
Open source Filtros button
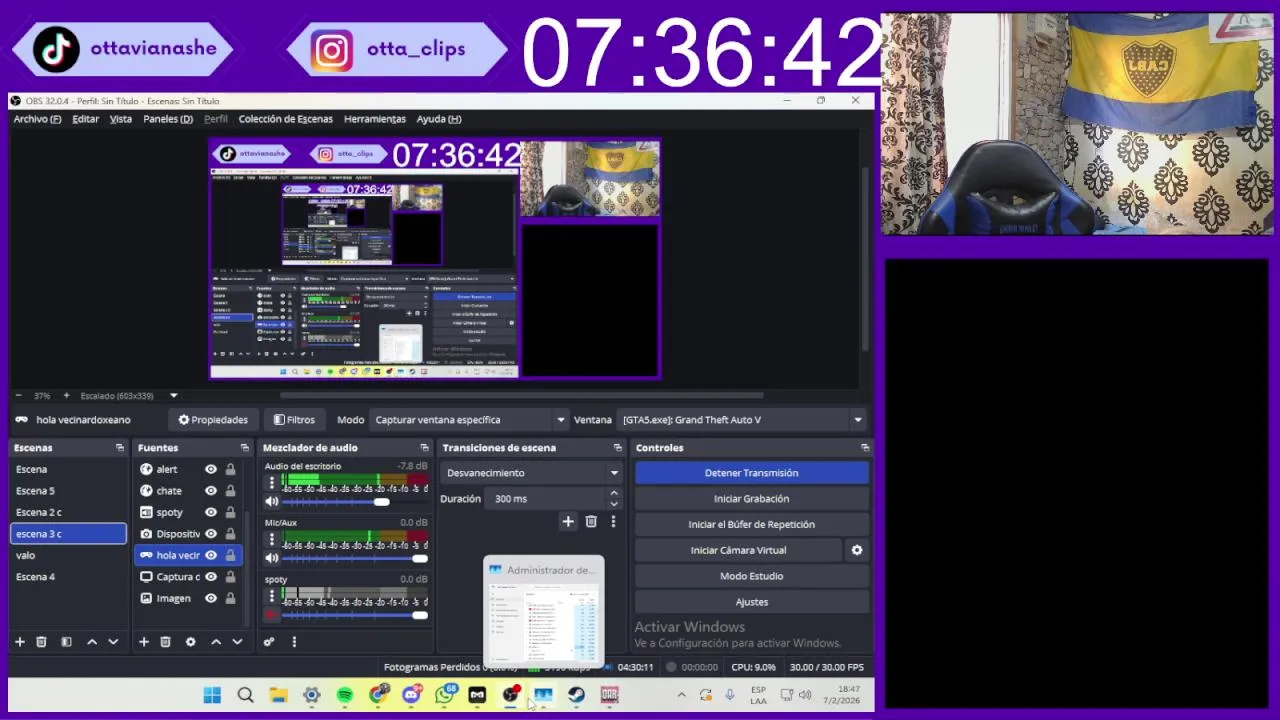[294, 420]
